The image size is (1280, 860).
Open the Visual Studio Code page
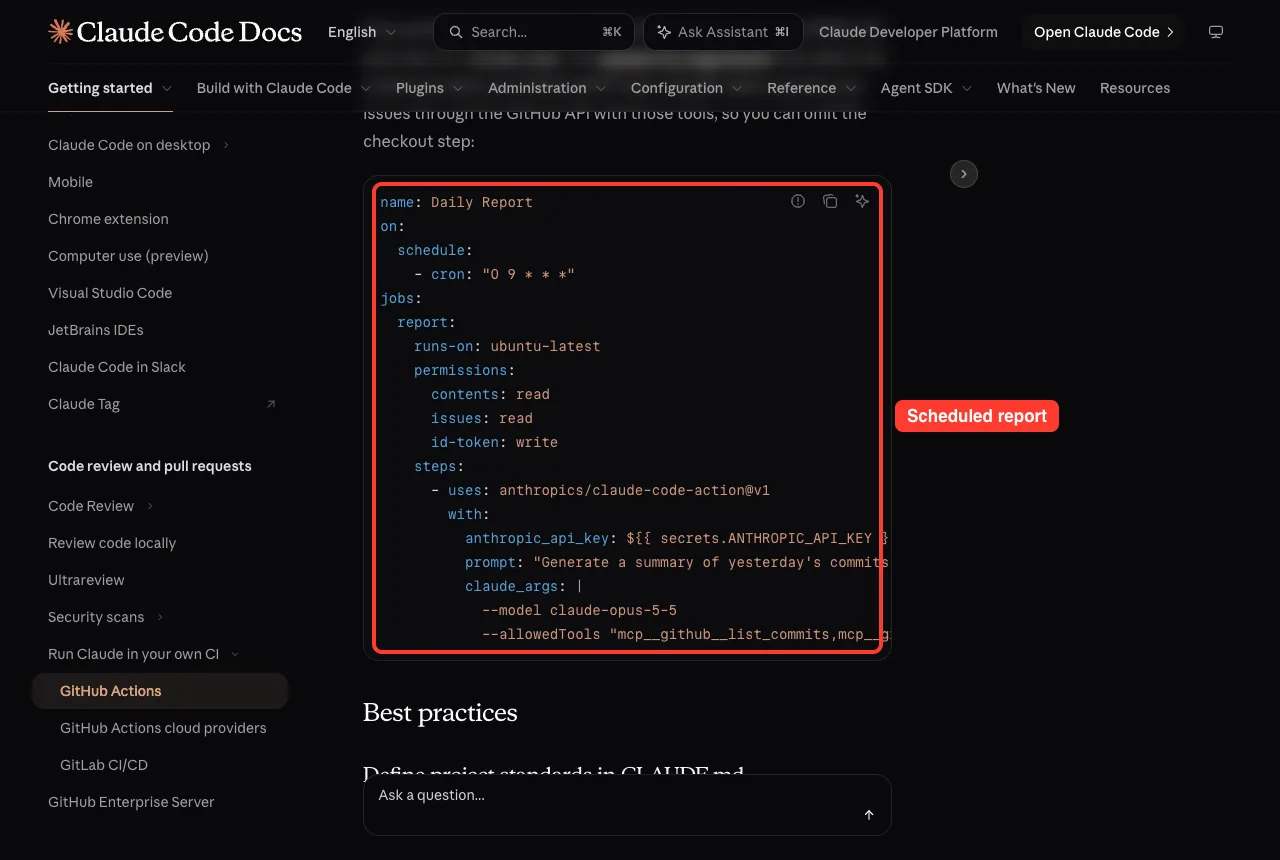pos(110,293)
